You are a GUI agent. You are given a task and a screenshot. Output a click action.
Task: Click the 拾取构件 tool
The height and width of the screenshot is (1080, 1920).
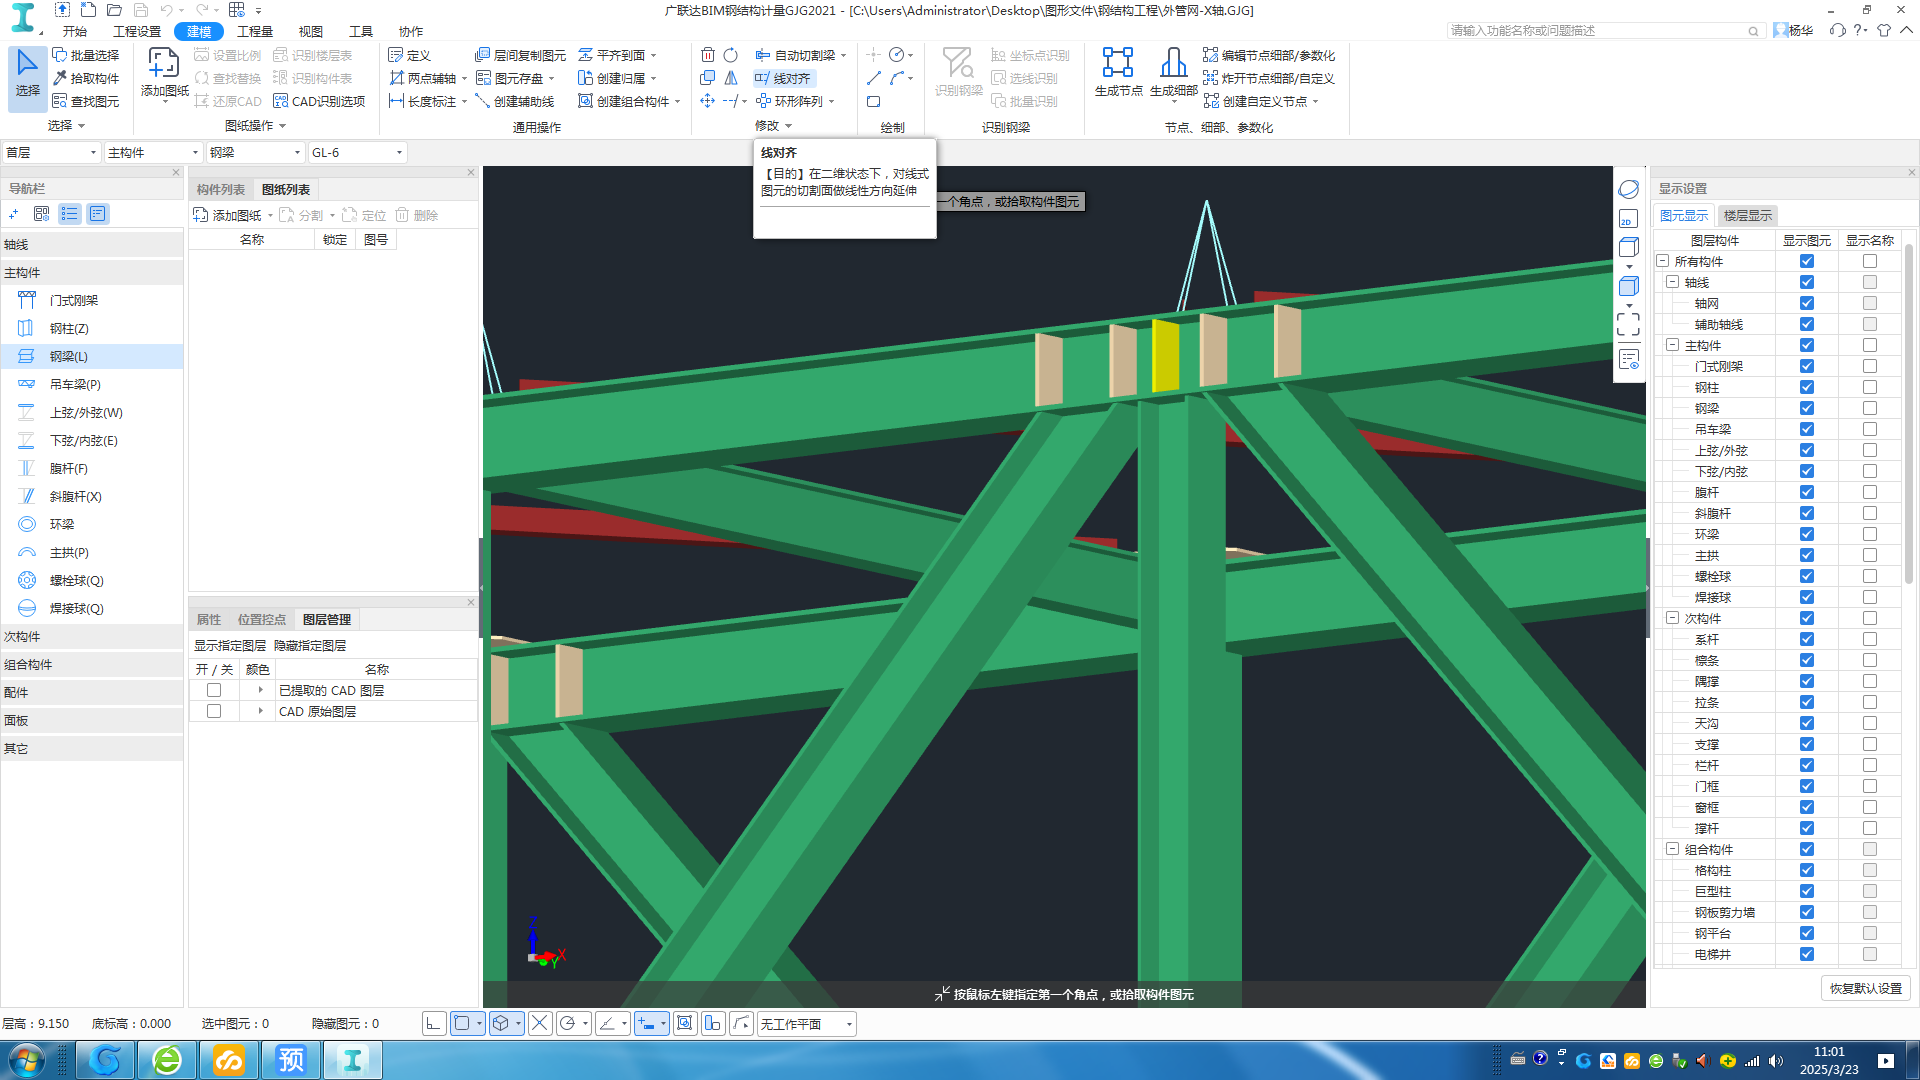(x=85, y=78)
